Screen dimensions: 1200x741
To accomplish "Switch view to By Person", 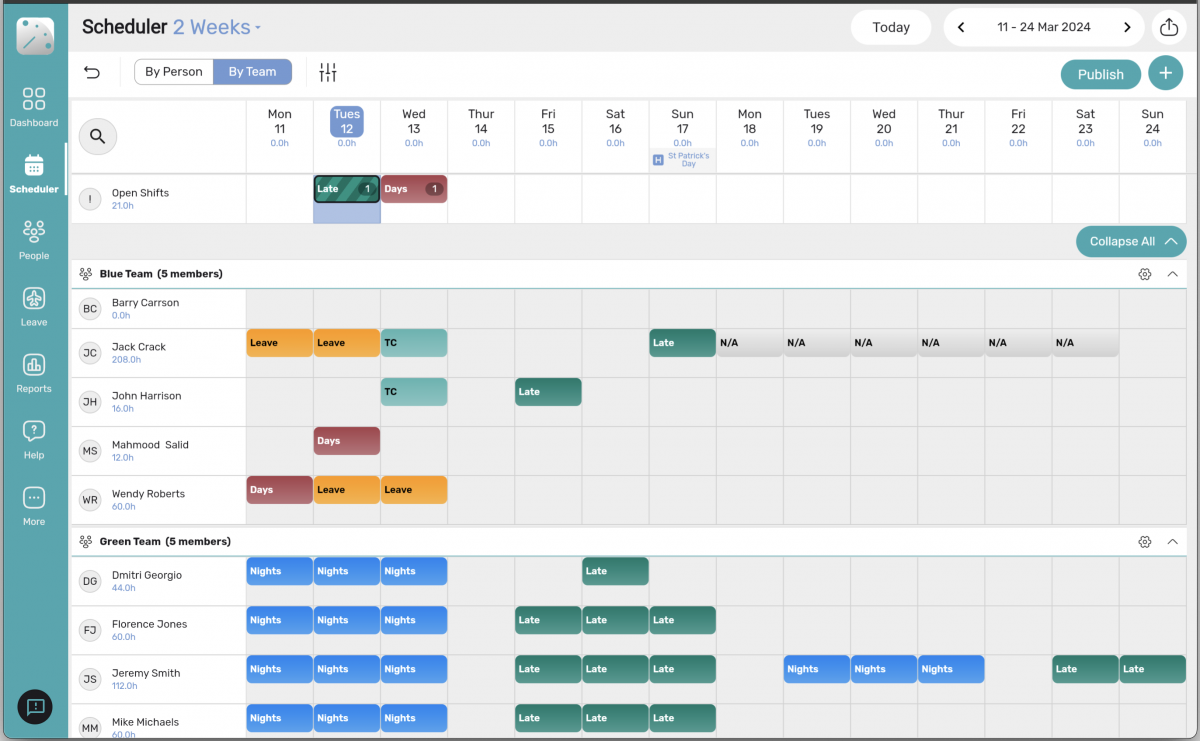I will (174, 72).
